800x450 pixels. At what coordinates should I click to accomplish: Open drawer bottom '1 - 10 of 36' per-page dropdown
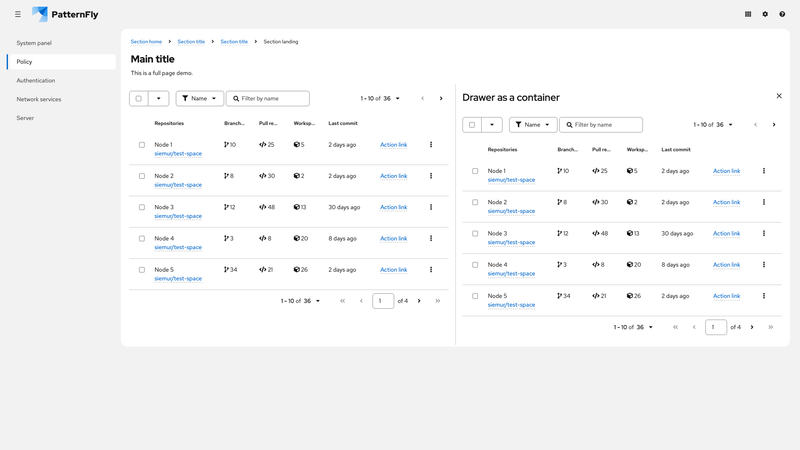[633, 327]
